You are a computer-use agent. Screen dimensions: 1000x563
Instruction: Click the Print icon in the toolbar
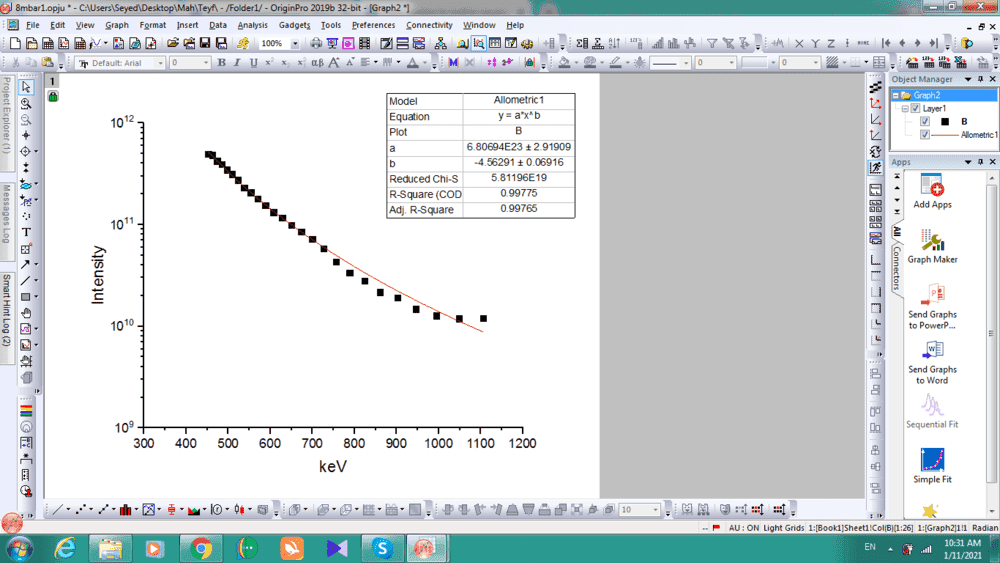316,44
